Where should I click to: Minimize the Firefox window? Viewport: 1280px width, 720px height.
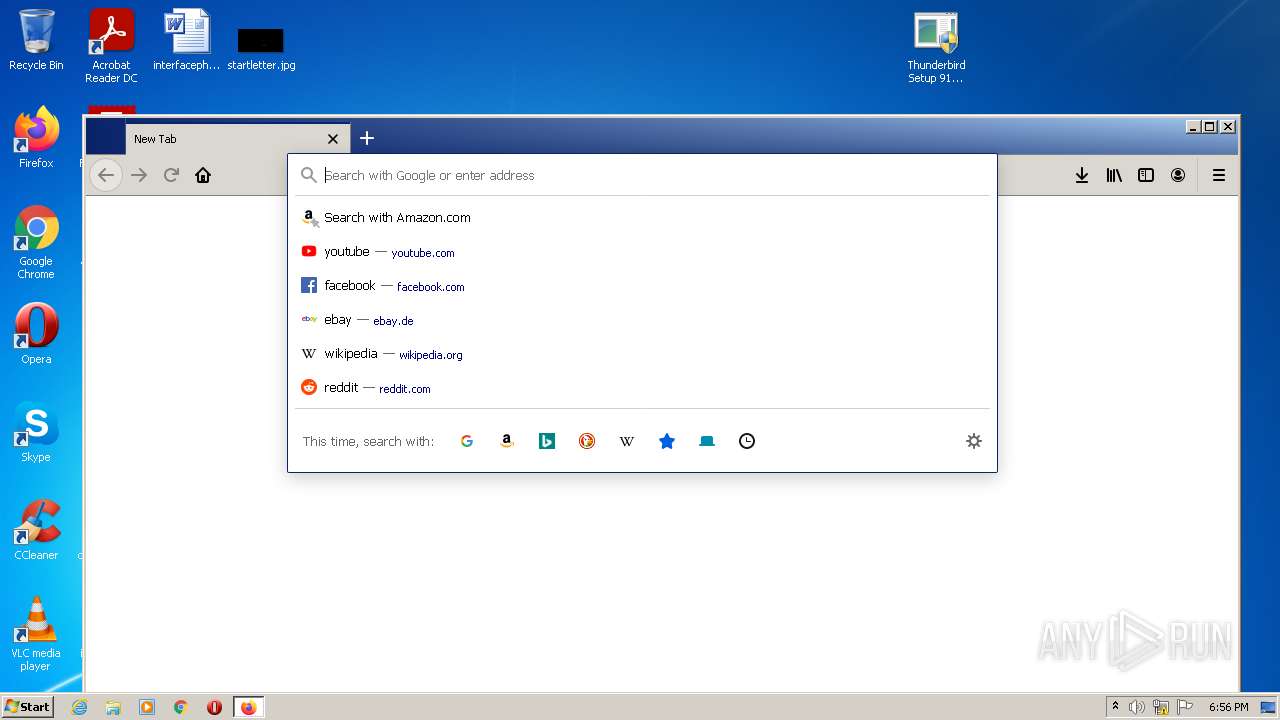[1193, 126]
